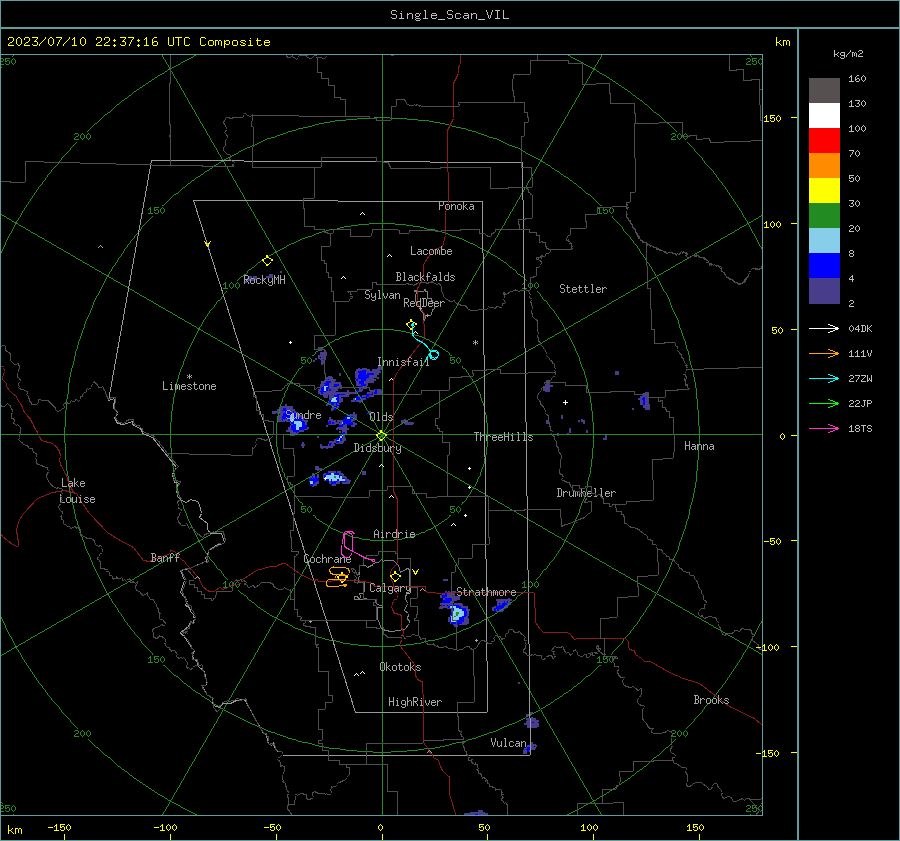Screen dimensions: 900x841
Task: Click the kg/m2 unit label
Action: [848, 54]
